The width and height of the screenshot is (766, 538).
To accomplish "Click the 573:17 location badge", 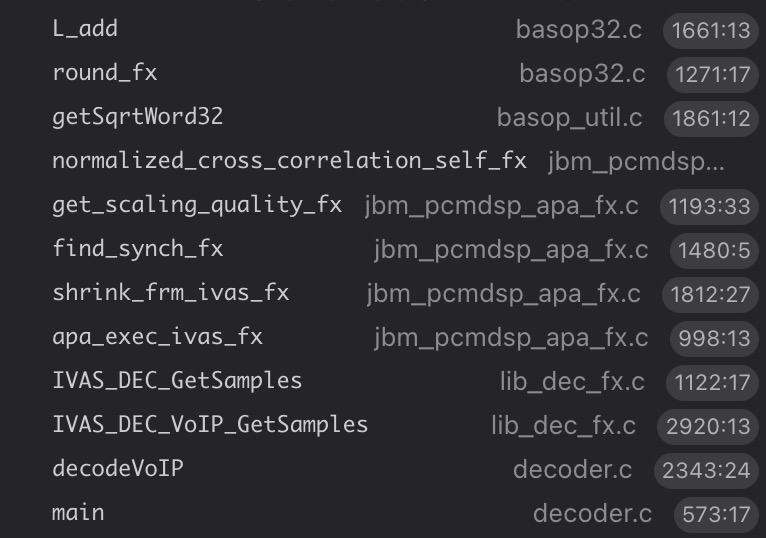I will point(715,514).
